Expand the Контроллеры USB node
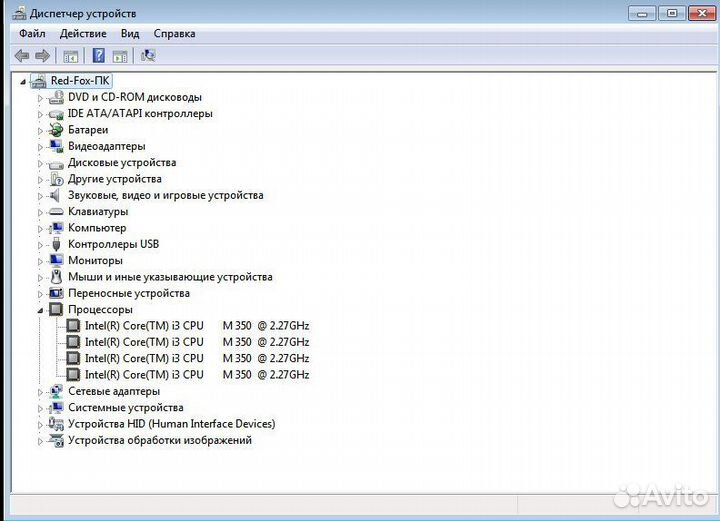This screenshot has width=720, height=521. [x=41, y=245]
